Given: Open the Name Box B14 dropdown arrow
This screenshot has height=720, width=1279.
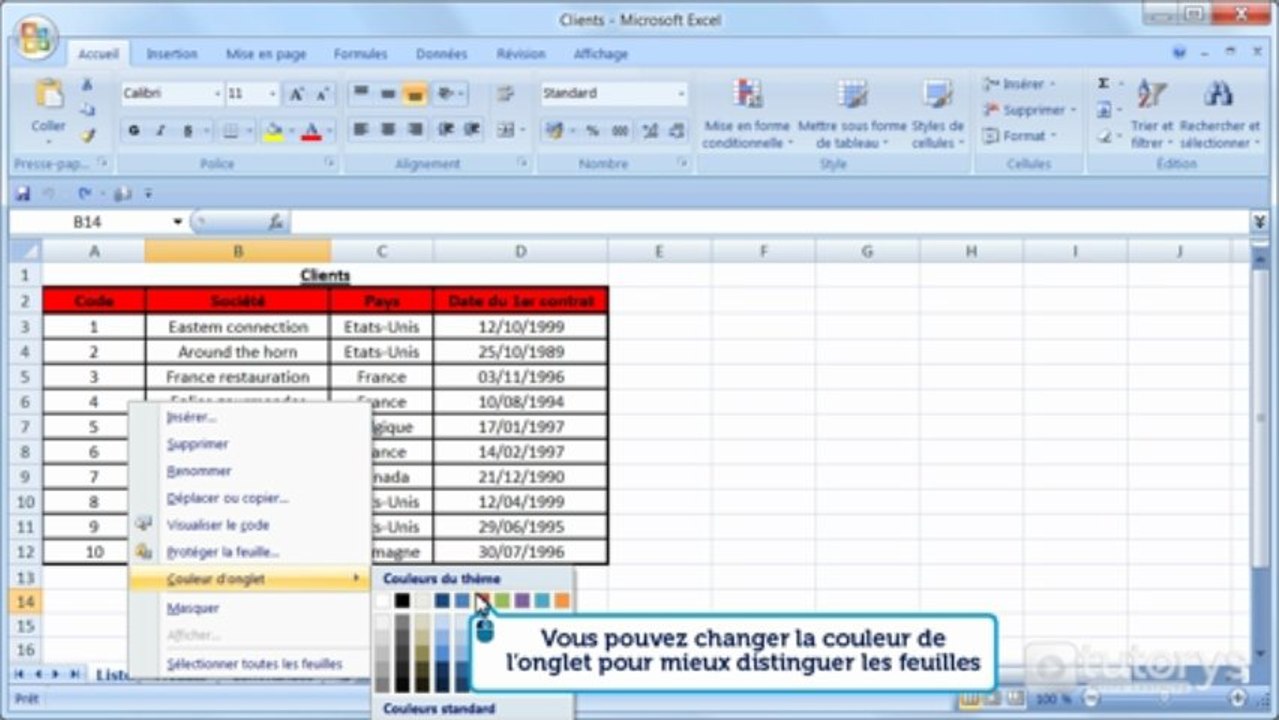Looking at the screenshot, I should 178,222.
